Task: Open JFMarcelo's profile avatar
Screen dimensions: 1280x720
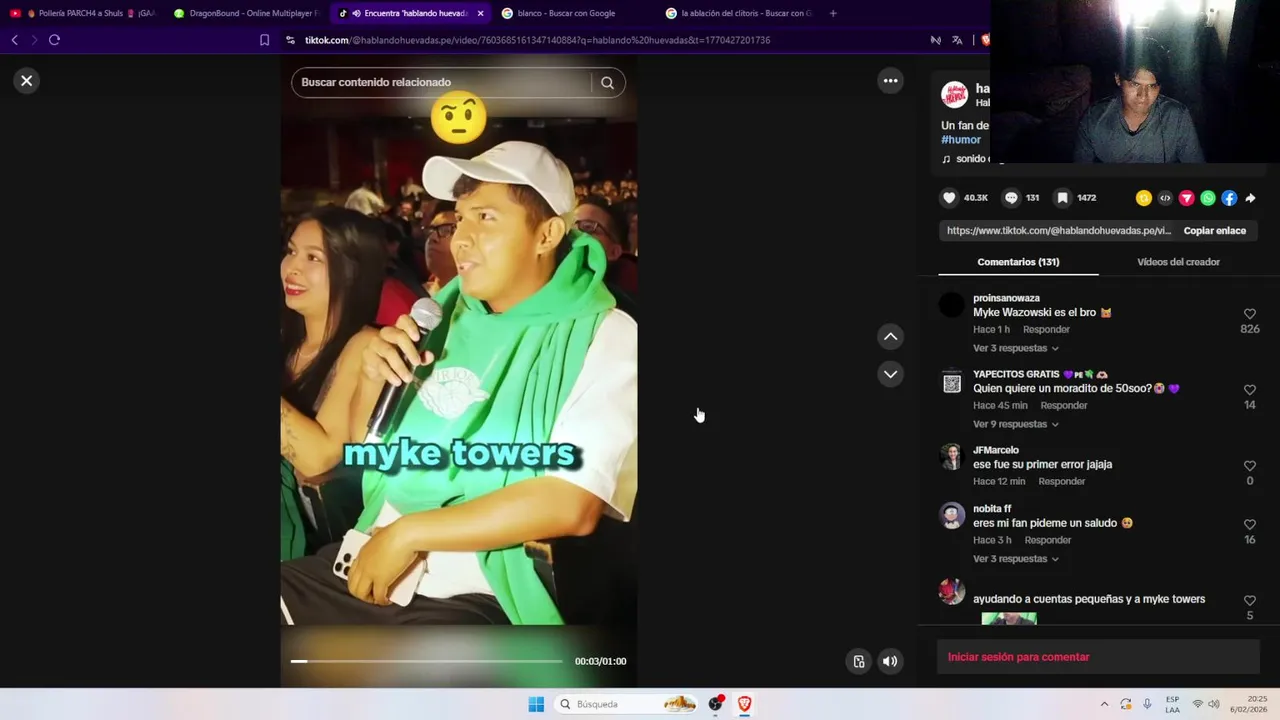Action: click(952, 457)
